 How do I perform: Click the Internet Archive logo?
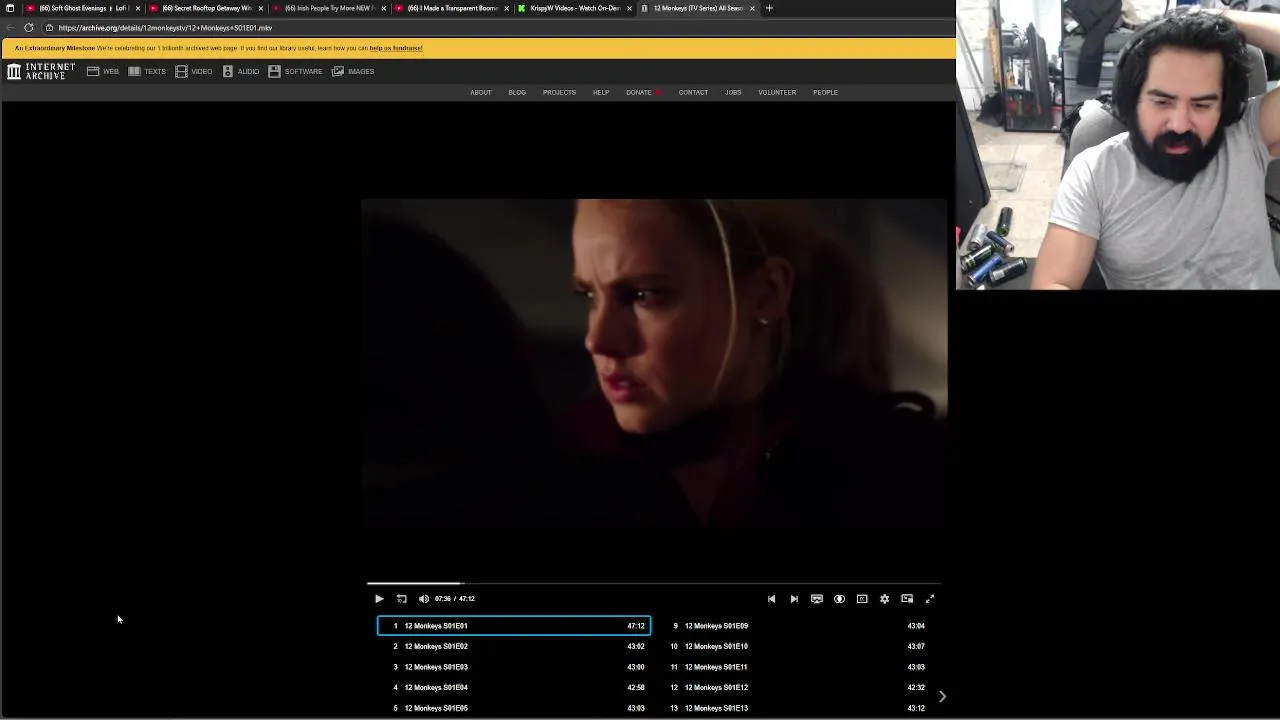click(41, 71)
